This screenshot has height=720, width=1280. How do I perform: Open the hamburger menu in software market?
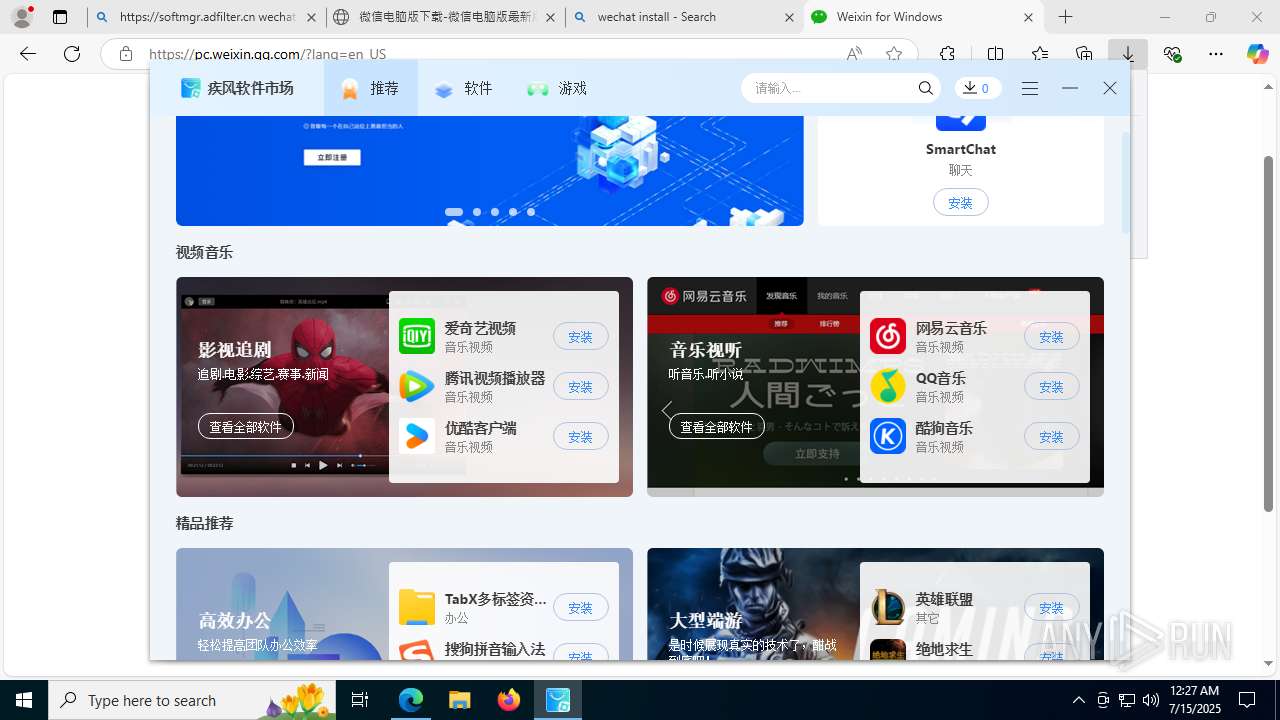[1030, 88]
